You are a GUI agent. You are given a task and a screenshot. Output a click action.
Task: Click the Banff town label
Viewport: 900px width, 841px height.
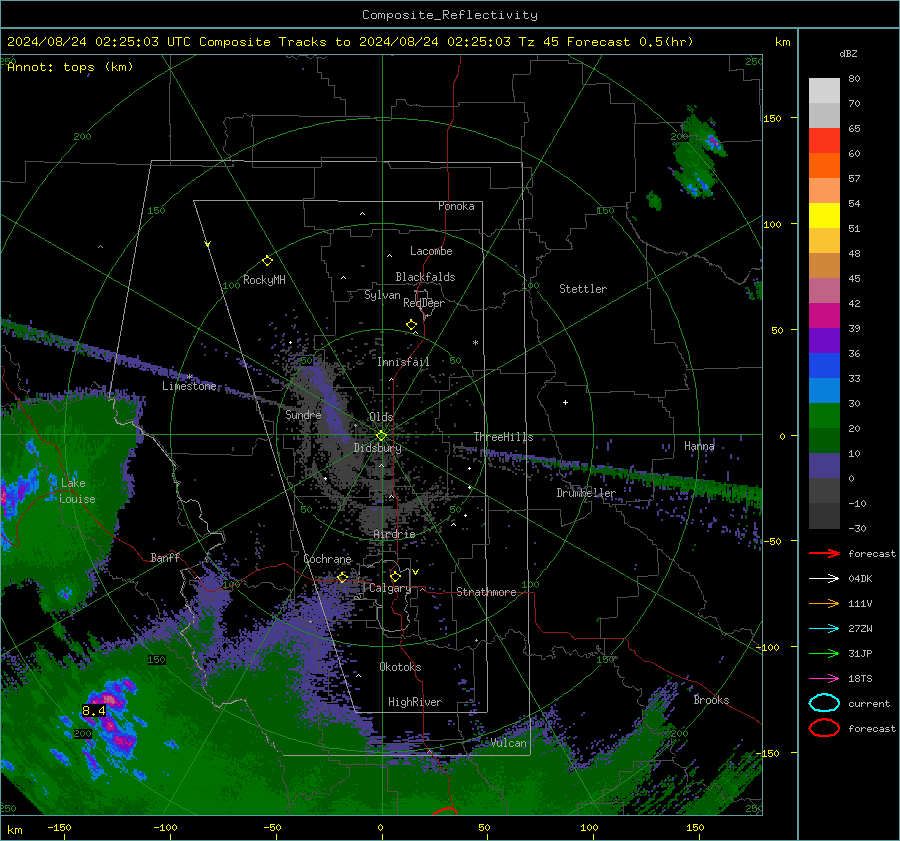click(165, 557)
